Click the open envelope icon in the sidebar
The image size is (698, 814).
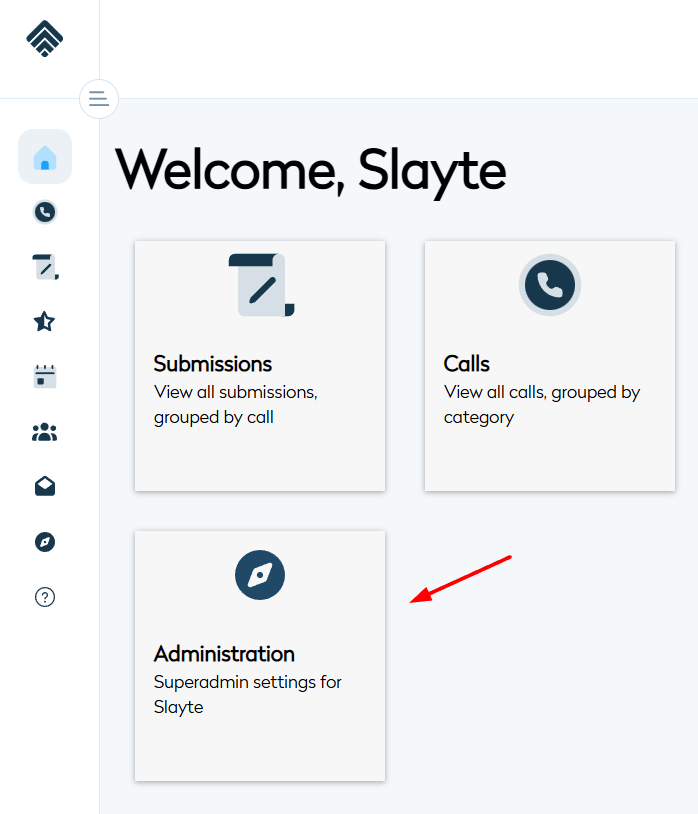pyautogui.click(x=45, y=487)
